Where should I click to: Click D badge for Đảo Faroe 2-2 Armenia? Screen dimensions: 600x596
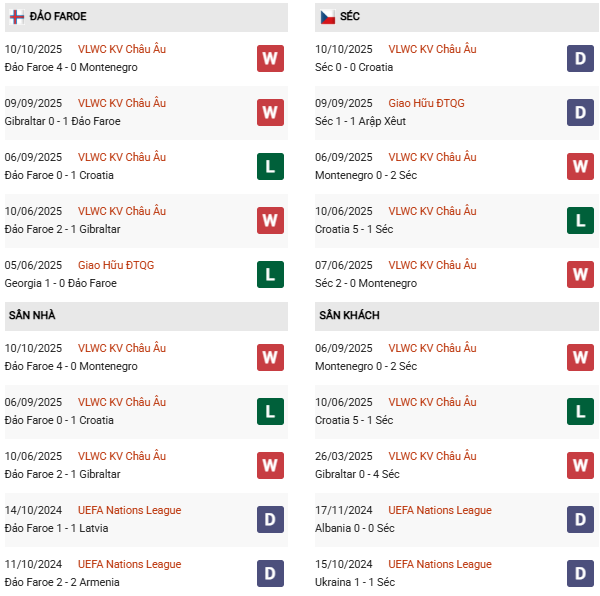pos(270,573)
